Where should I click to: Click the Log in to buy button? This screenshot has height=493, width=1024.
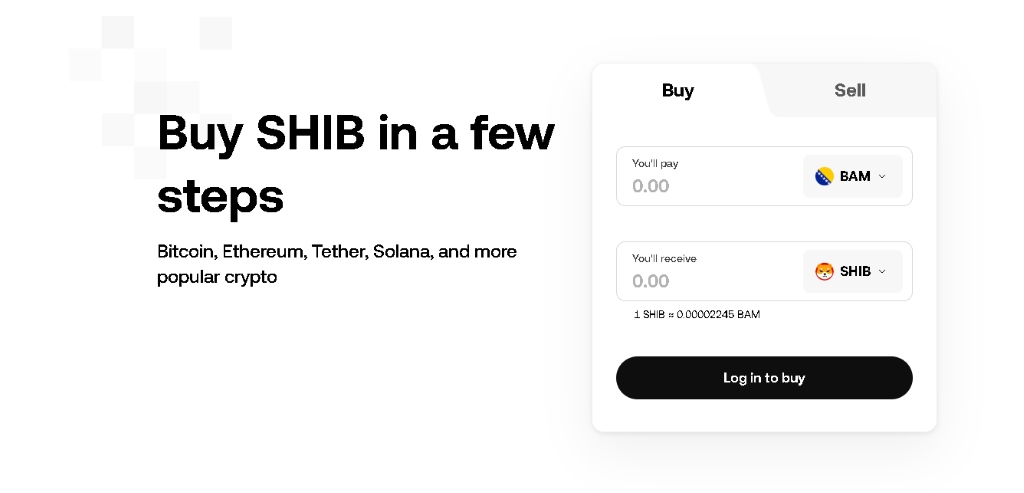point(764,377)
